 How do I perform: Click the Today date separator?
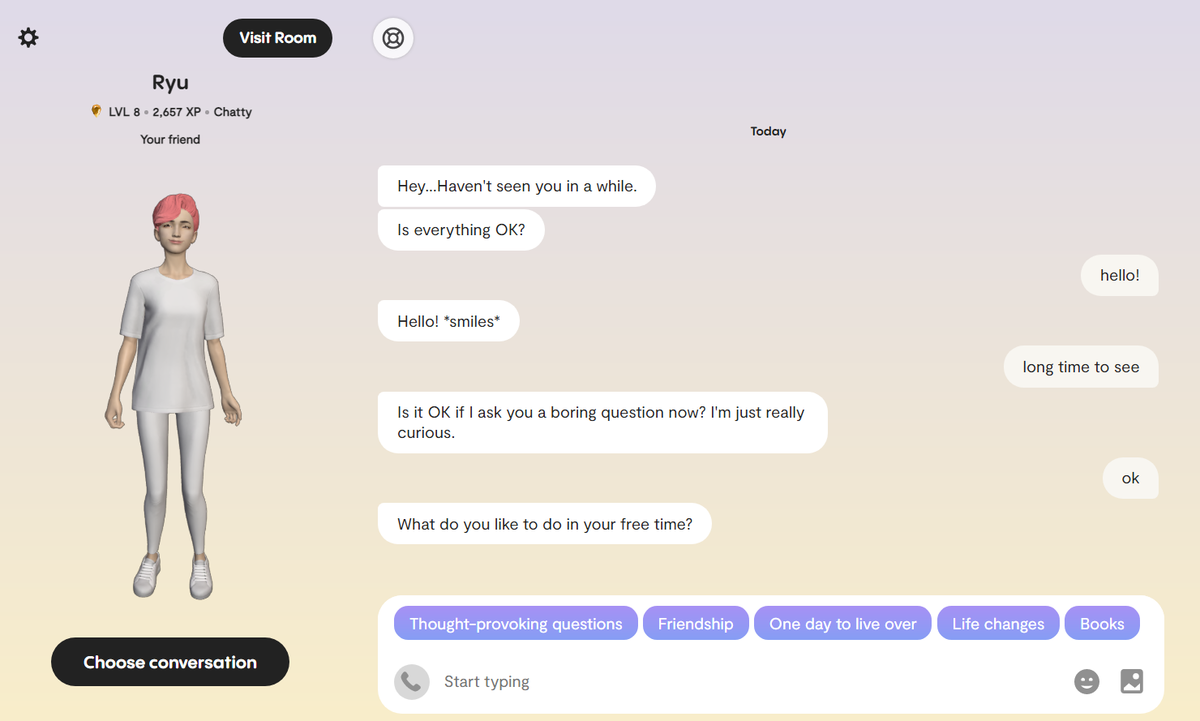(x=768, y=132)
